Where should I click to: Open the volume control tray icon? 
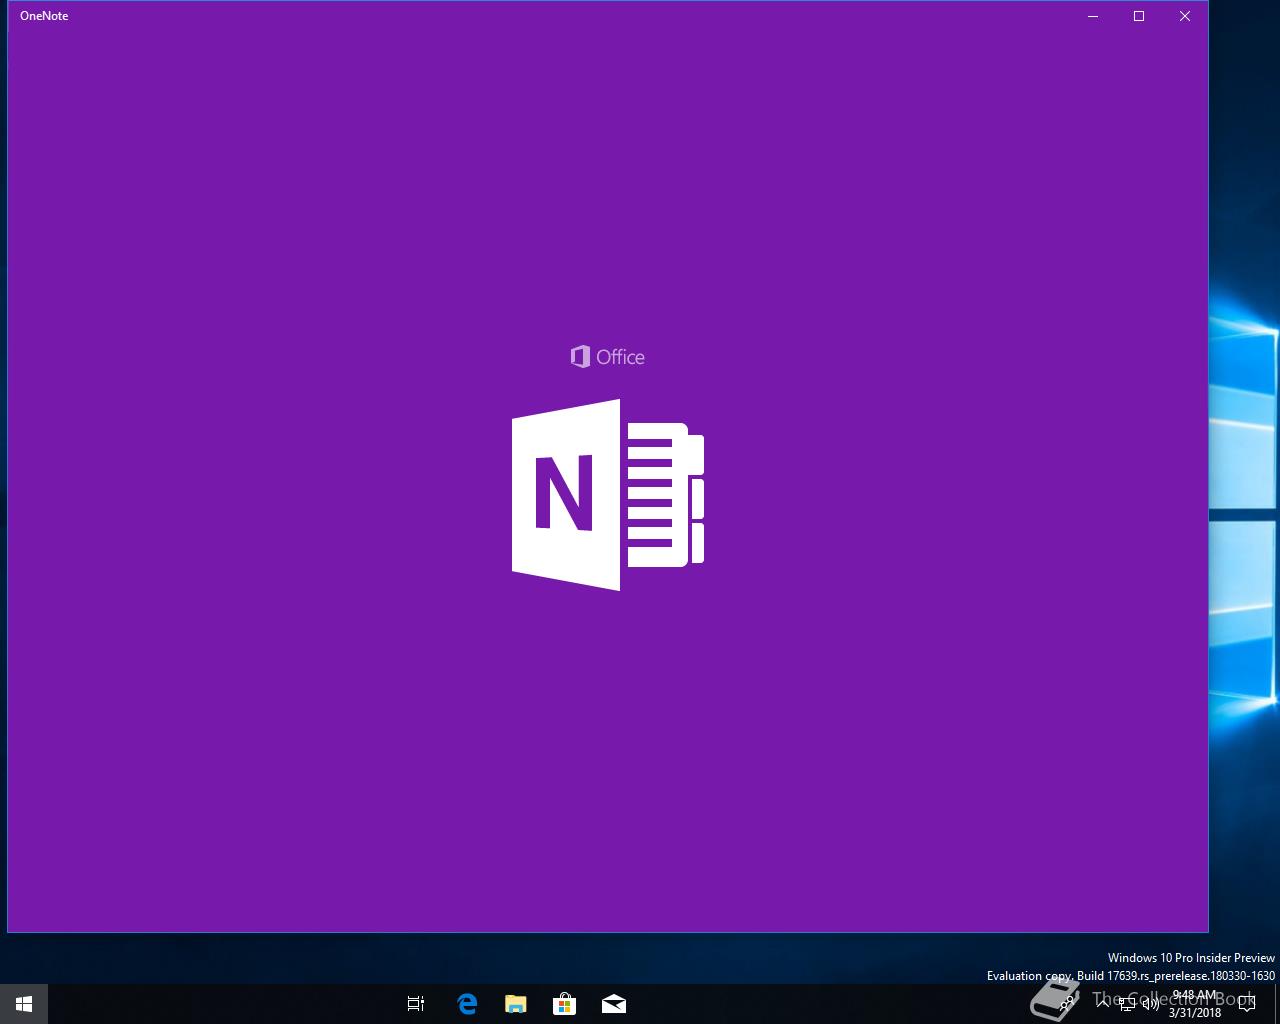1150,1003
